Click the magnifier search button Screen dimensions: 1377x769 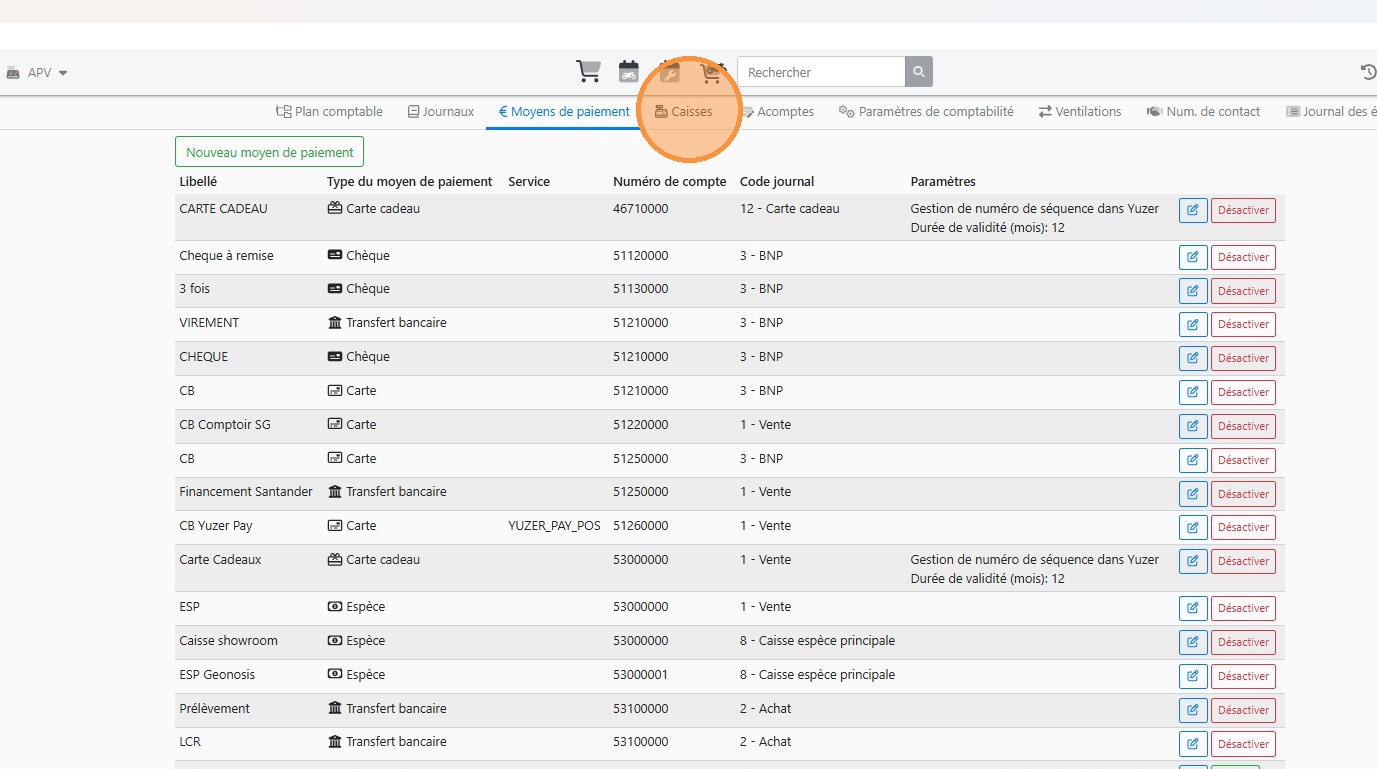[919, 72]
